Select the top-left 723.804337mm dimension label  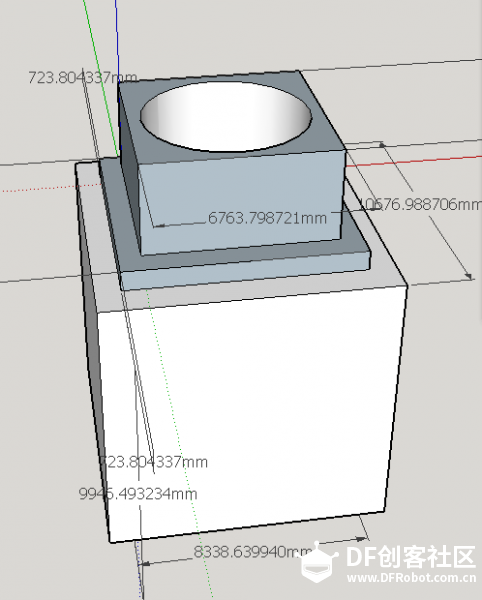pos(83,77)
